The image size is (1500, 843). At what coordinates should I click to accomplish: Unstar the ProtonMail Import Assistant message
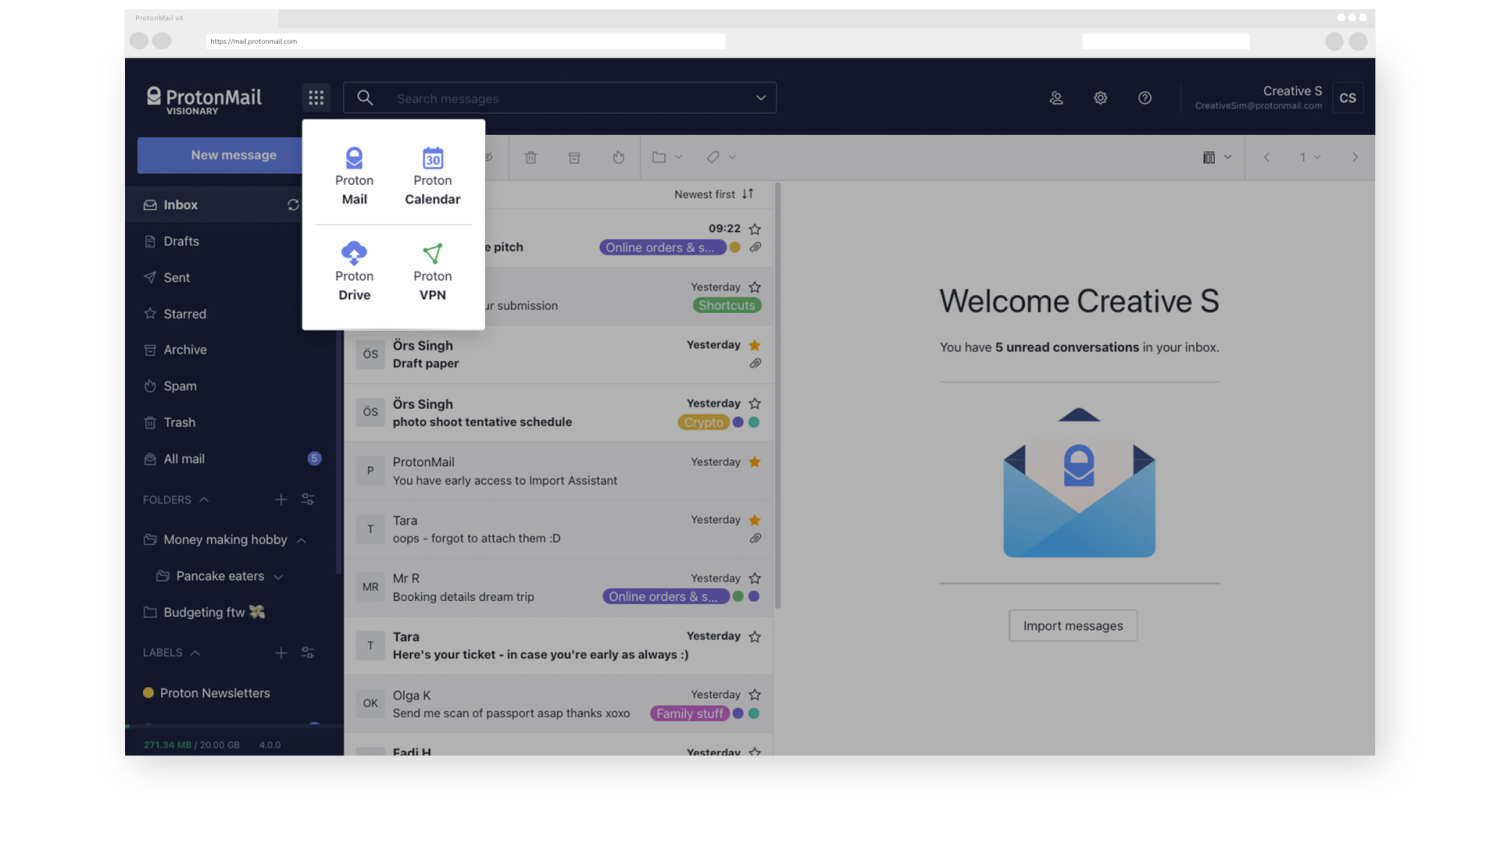point(755,462)
